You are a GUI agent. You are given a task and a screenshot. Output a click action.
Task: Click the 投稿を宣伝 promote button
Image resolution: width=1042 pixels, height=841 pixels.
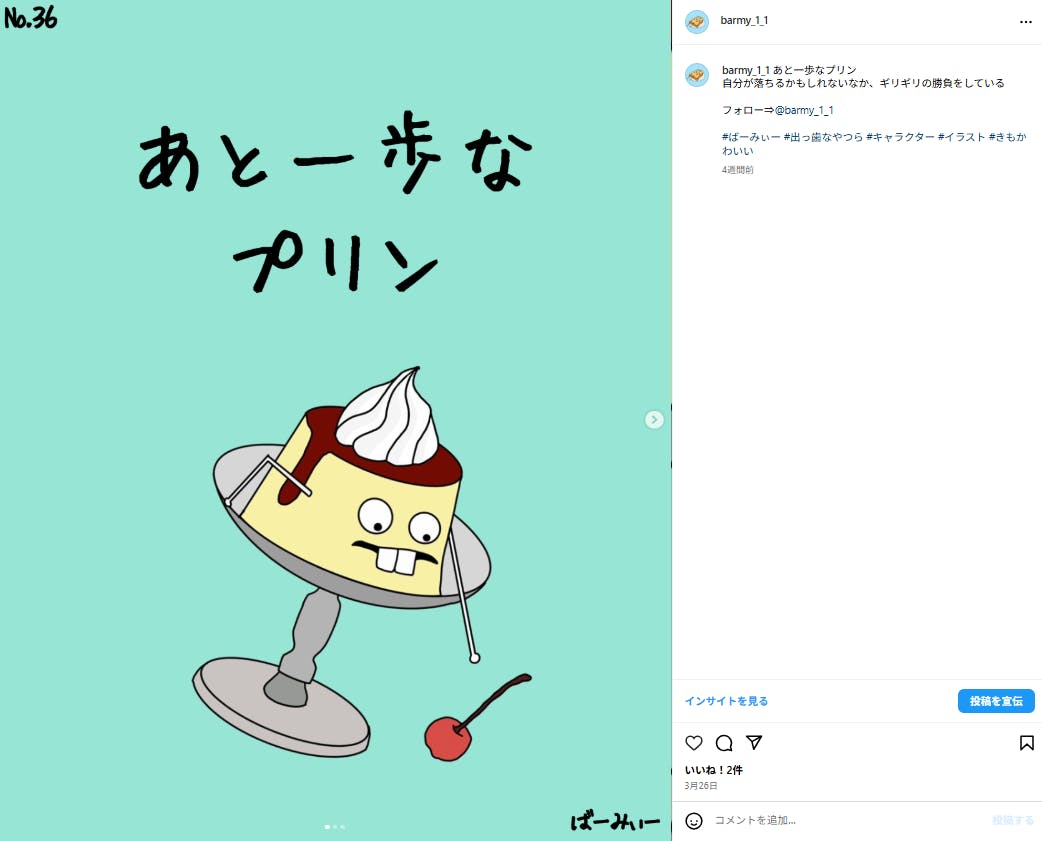coord(996,701)
